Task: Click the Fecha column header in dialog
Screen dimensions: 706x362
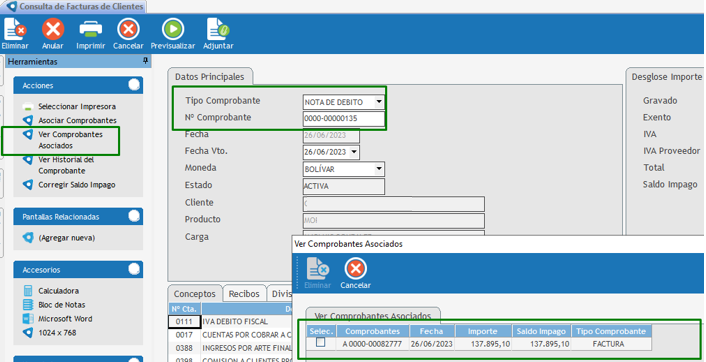Action: click(431, 331)
